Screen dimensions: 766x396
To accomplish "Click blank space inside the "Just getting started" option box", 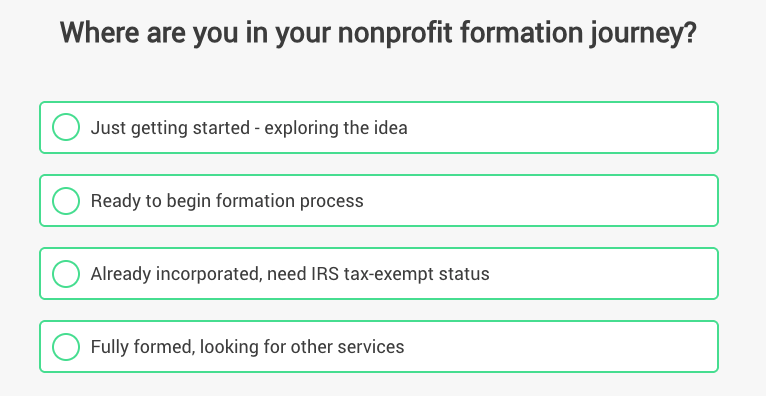I will [562, 127].
